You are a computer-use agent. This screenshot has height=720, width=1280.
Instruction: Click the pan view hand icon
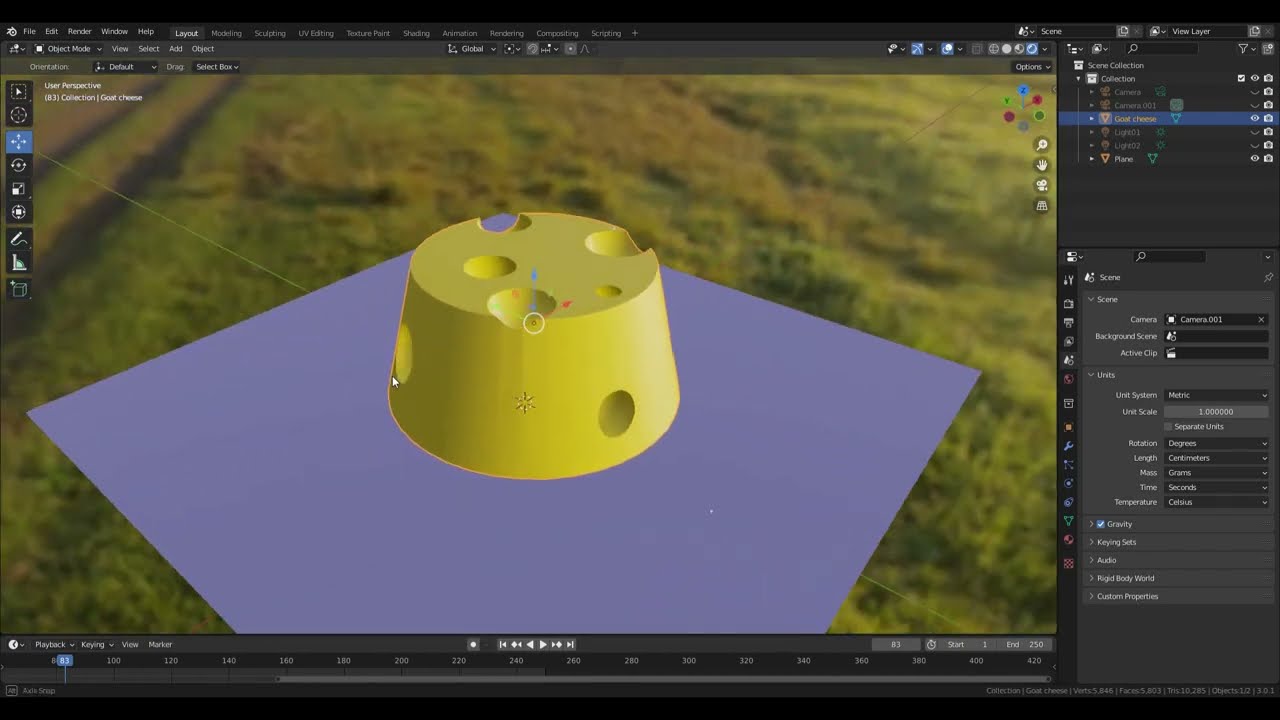point(1042,165)
